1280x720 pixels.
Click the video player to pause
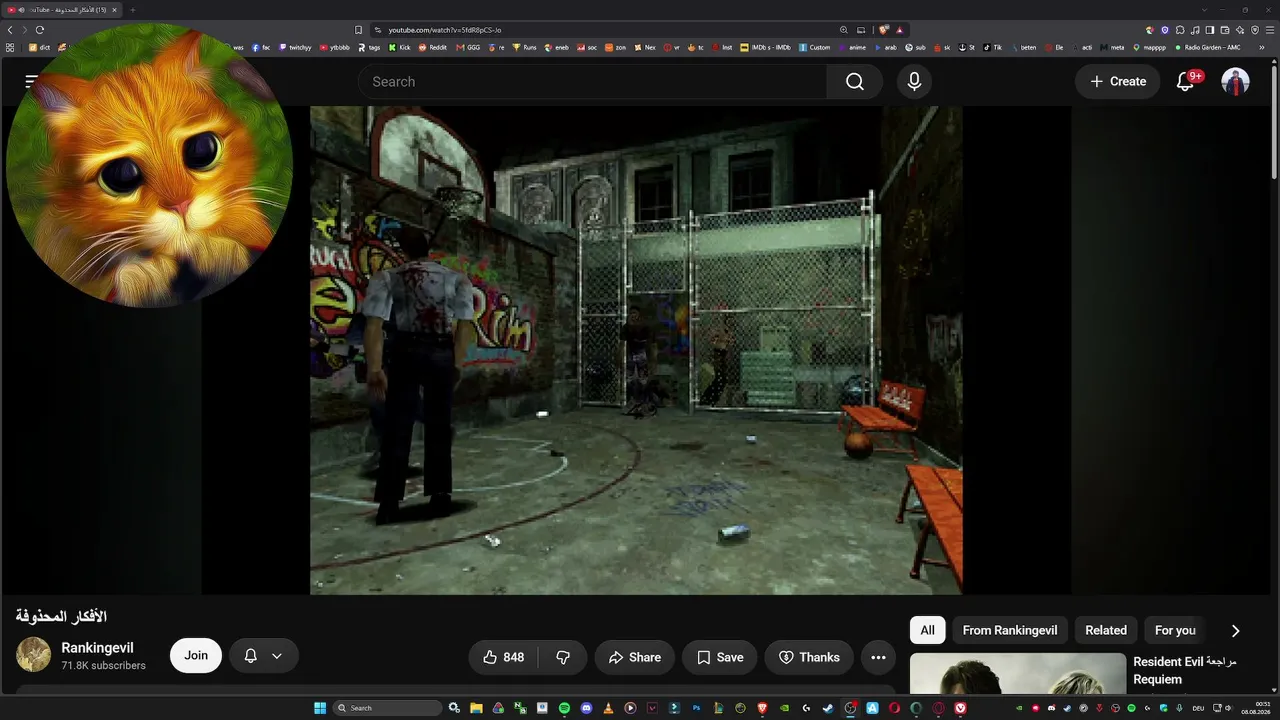tap(636, 350)
